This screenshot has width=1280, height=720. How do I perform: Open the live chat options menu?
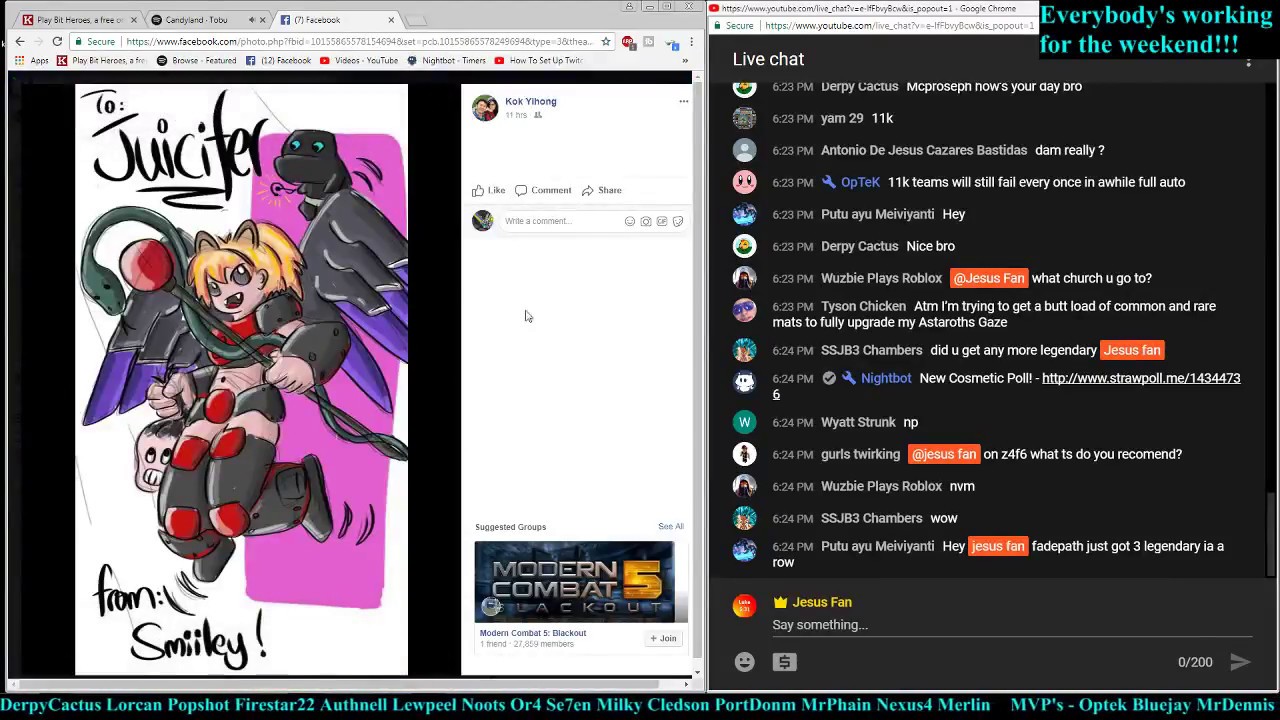pos(1248,61)
